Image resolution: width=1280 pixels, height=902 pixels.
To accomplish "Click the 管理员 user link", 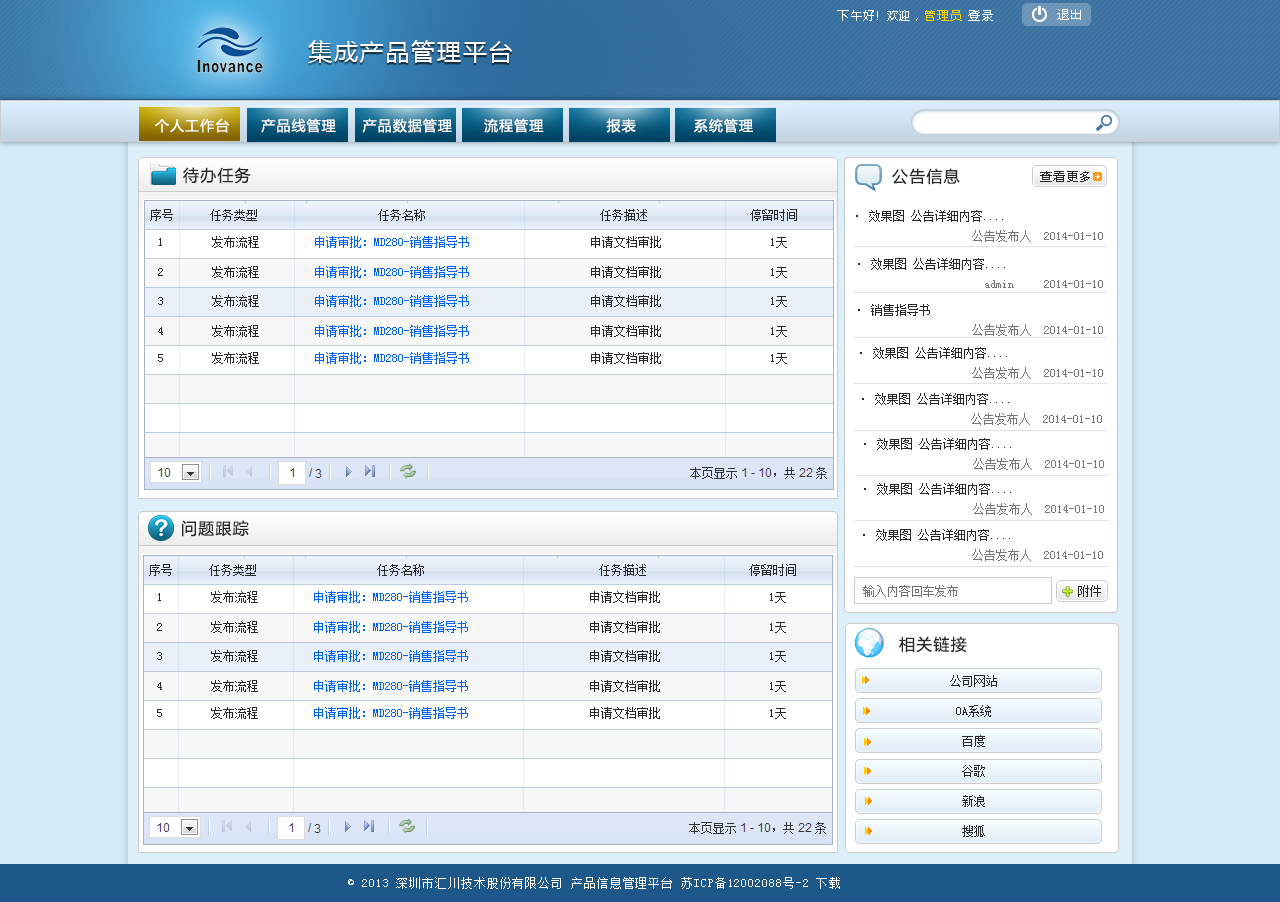I will [942, 16].
